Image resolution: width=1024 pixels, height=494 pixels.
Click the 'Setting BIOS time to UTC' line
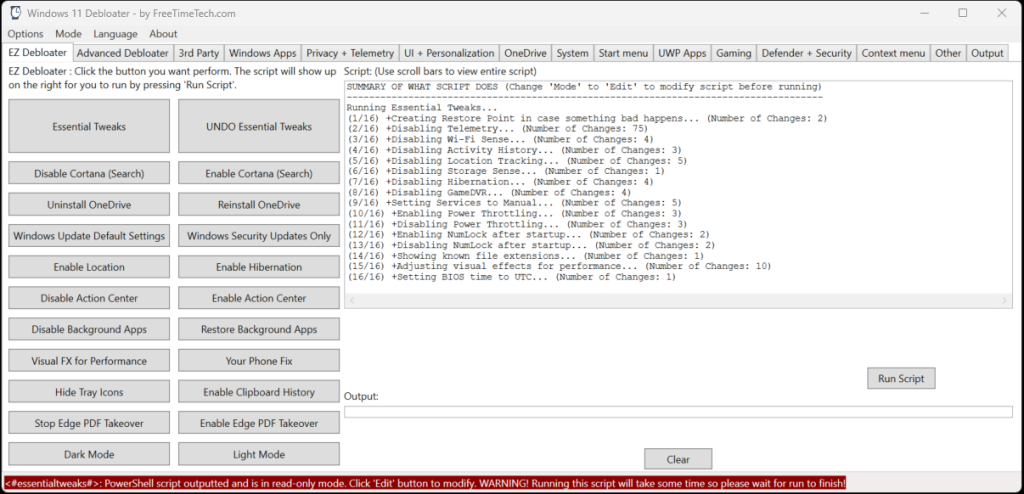pyautogui.click(x=511, y=277)
